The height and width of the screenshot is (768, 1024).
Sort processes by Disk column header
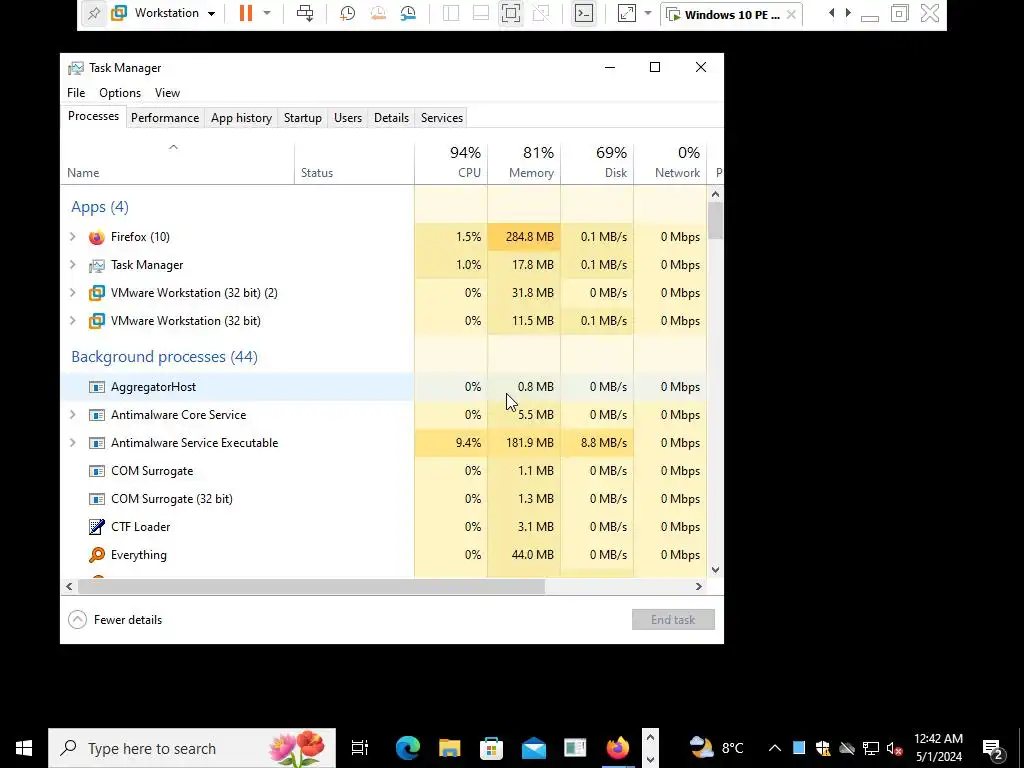click(597, 162)
